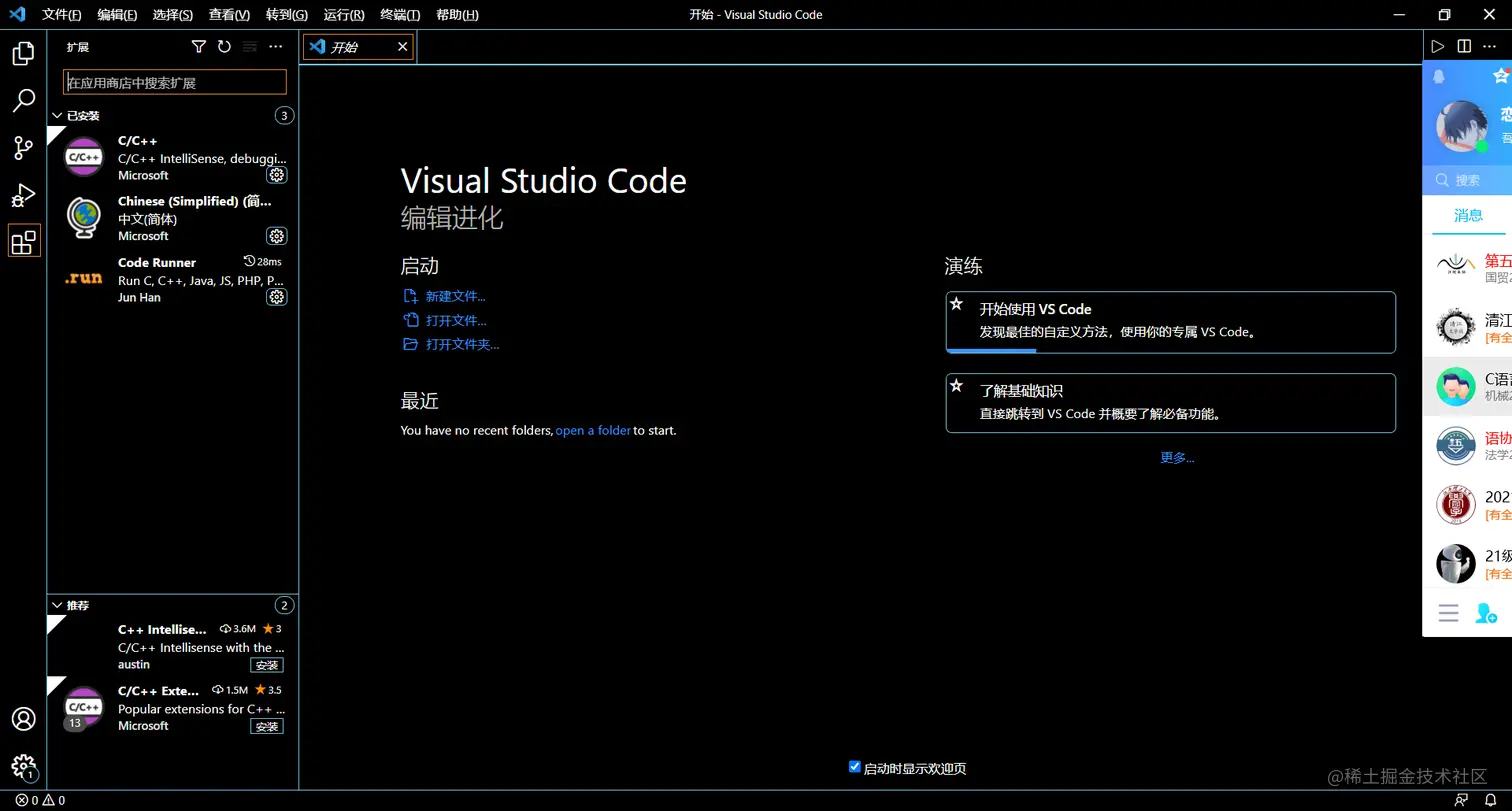The image size is (1512, 811).
Task: Click the Chinese language pack globe icon
Action: click(x=84, y=218)
